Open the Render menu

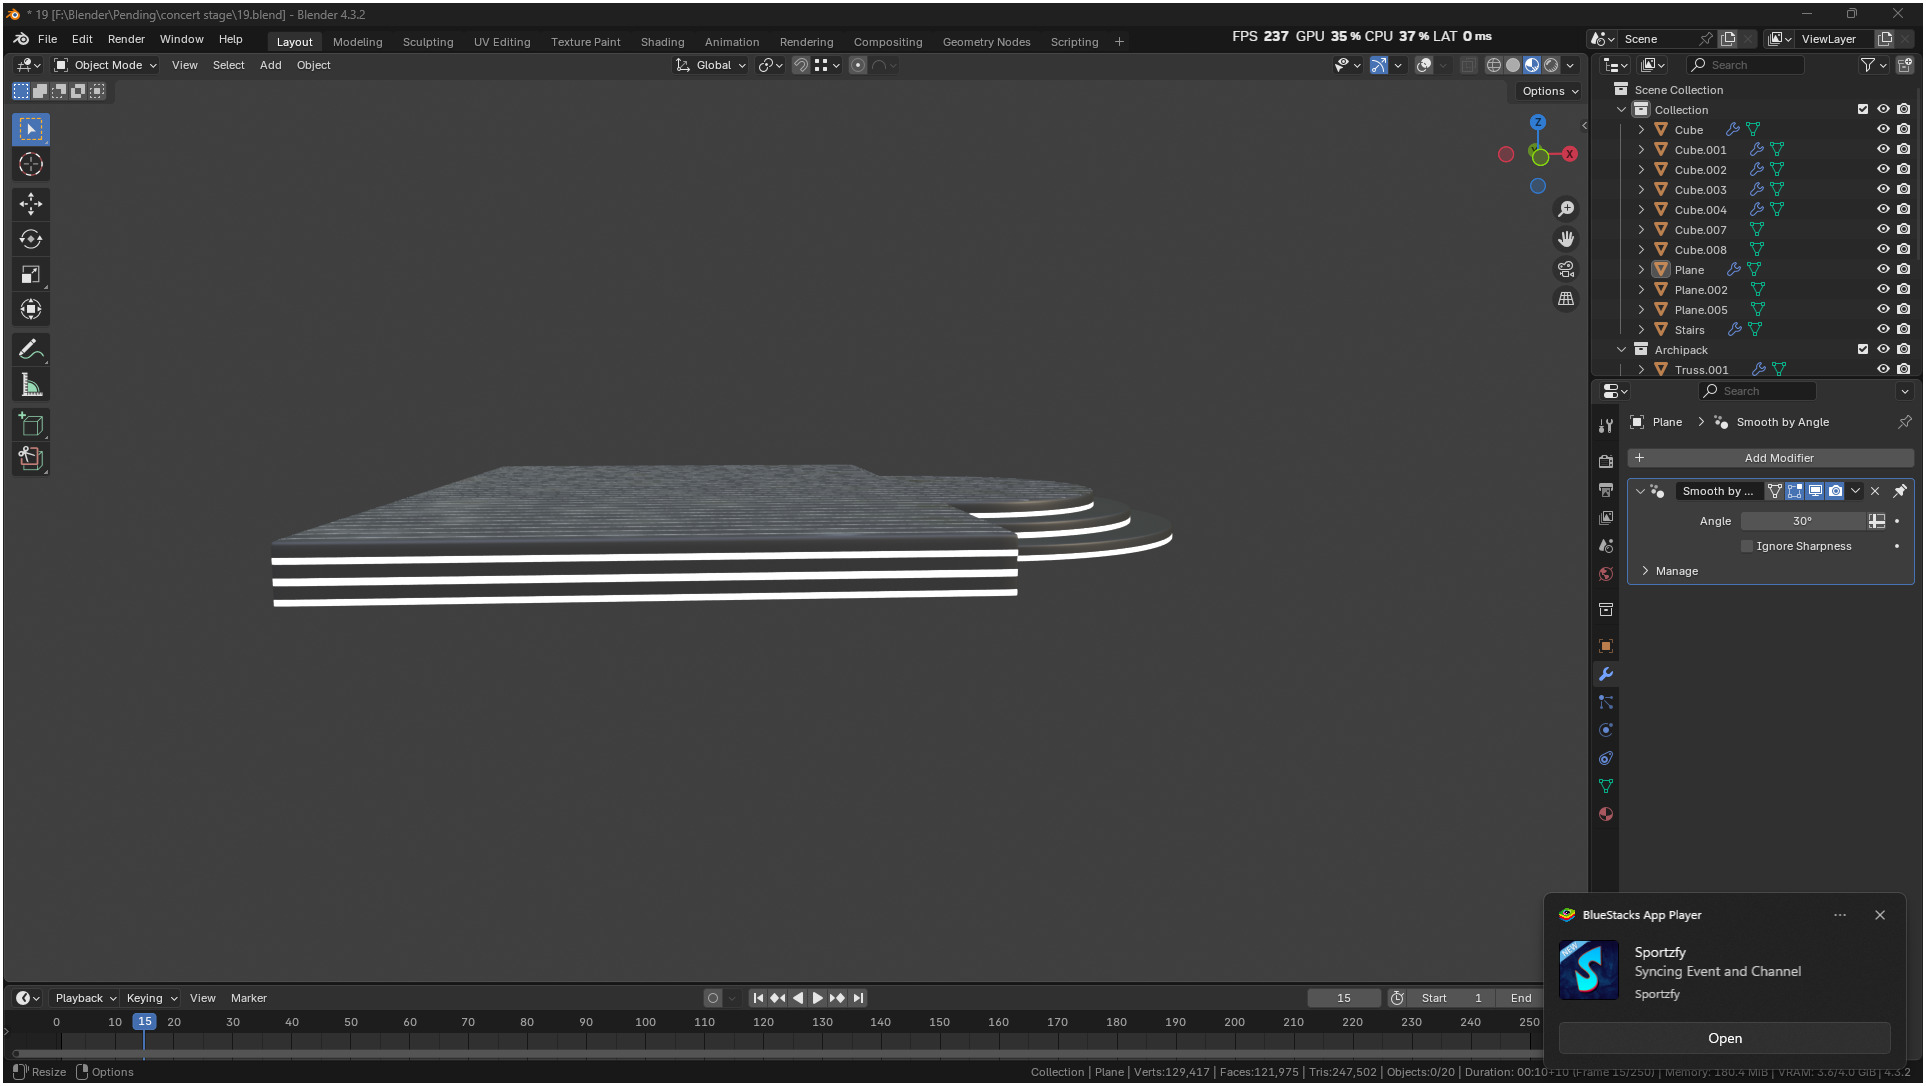pos(126,39)
